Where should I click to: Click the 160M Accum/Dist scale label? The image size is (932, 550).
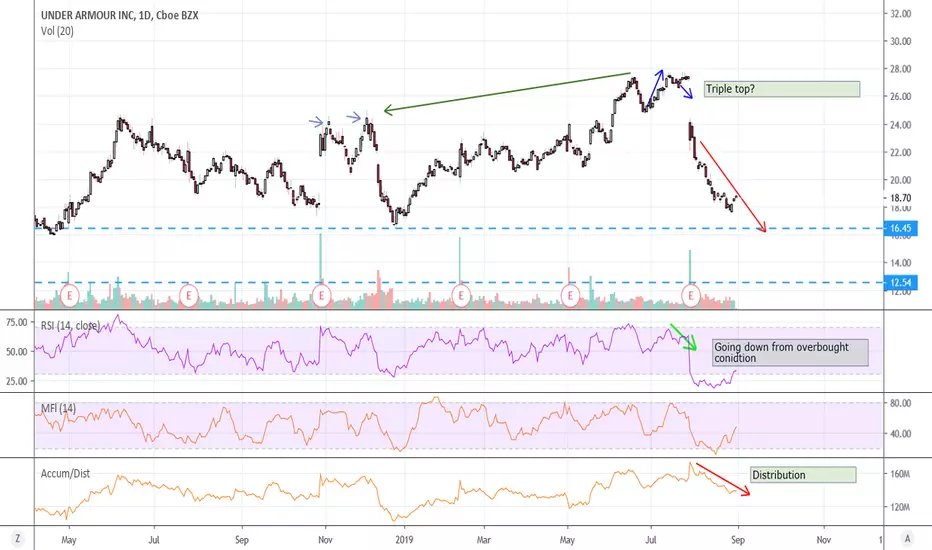tap(900, 474)
